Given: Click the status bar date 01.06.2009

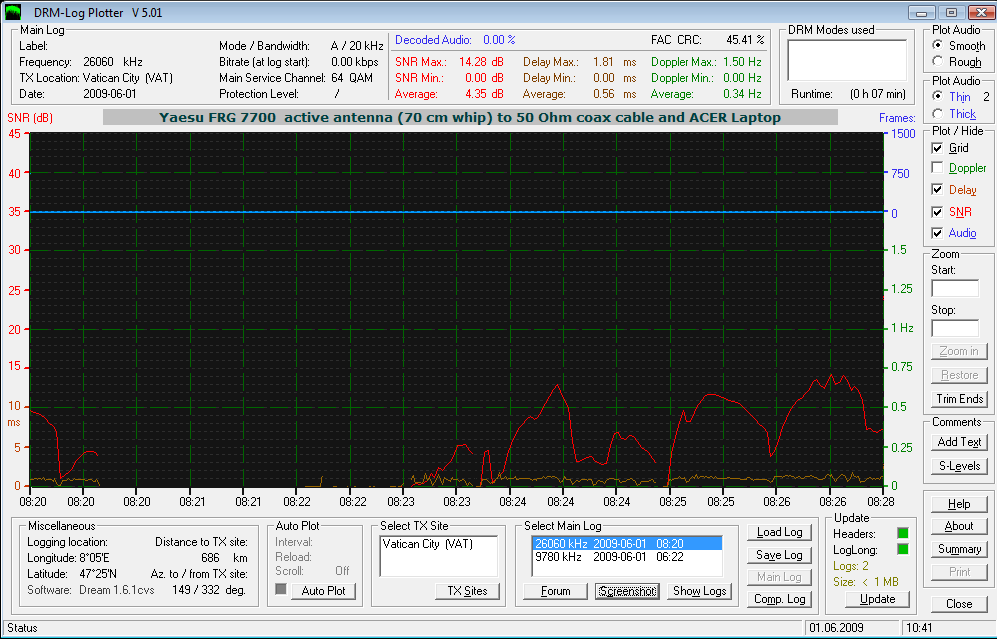Looking at the screenshot, I should coord(836,628).
